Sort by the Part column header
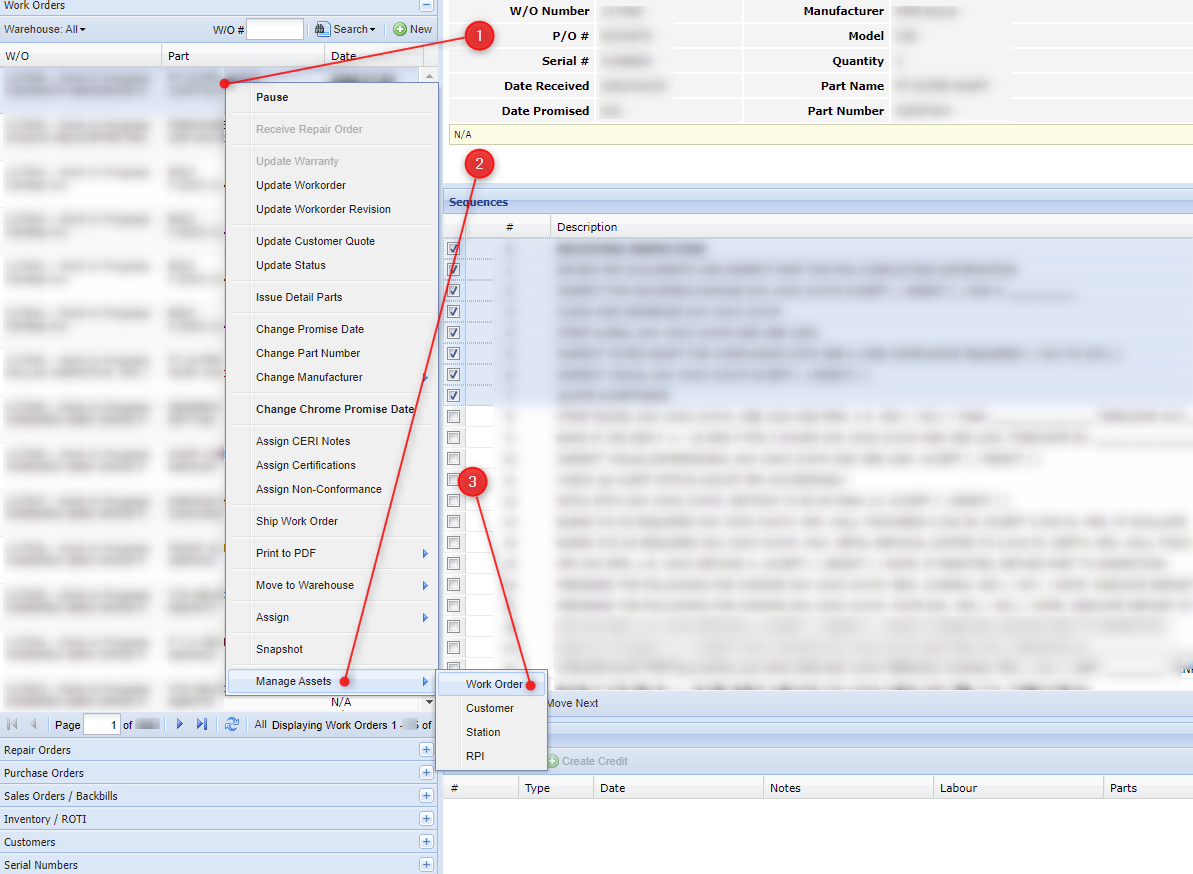The height and width of the screenshot is (874, 1193). point(244,56)
